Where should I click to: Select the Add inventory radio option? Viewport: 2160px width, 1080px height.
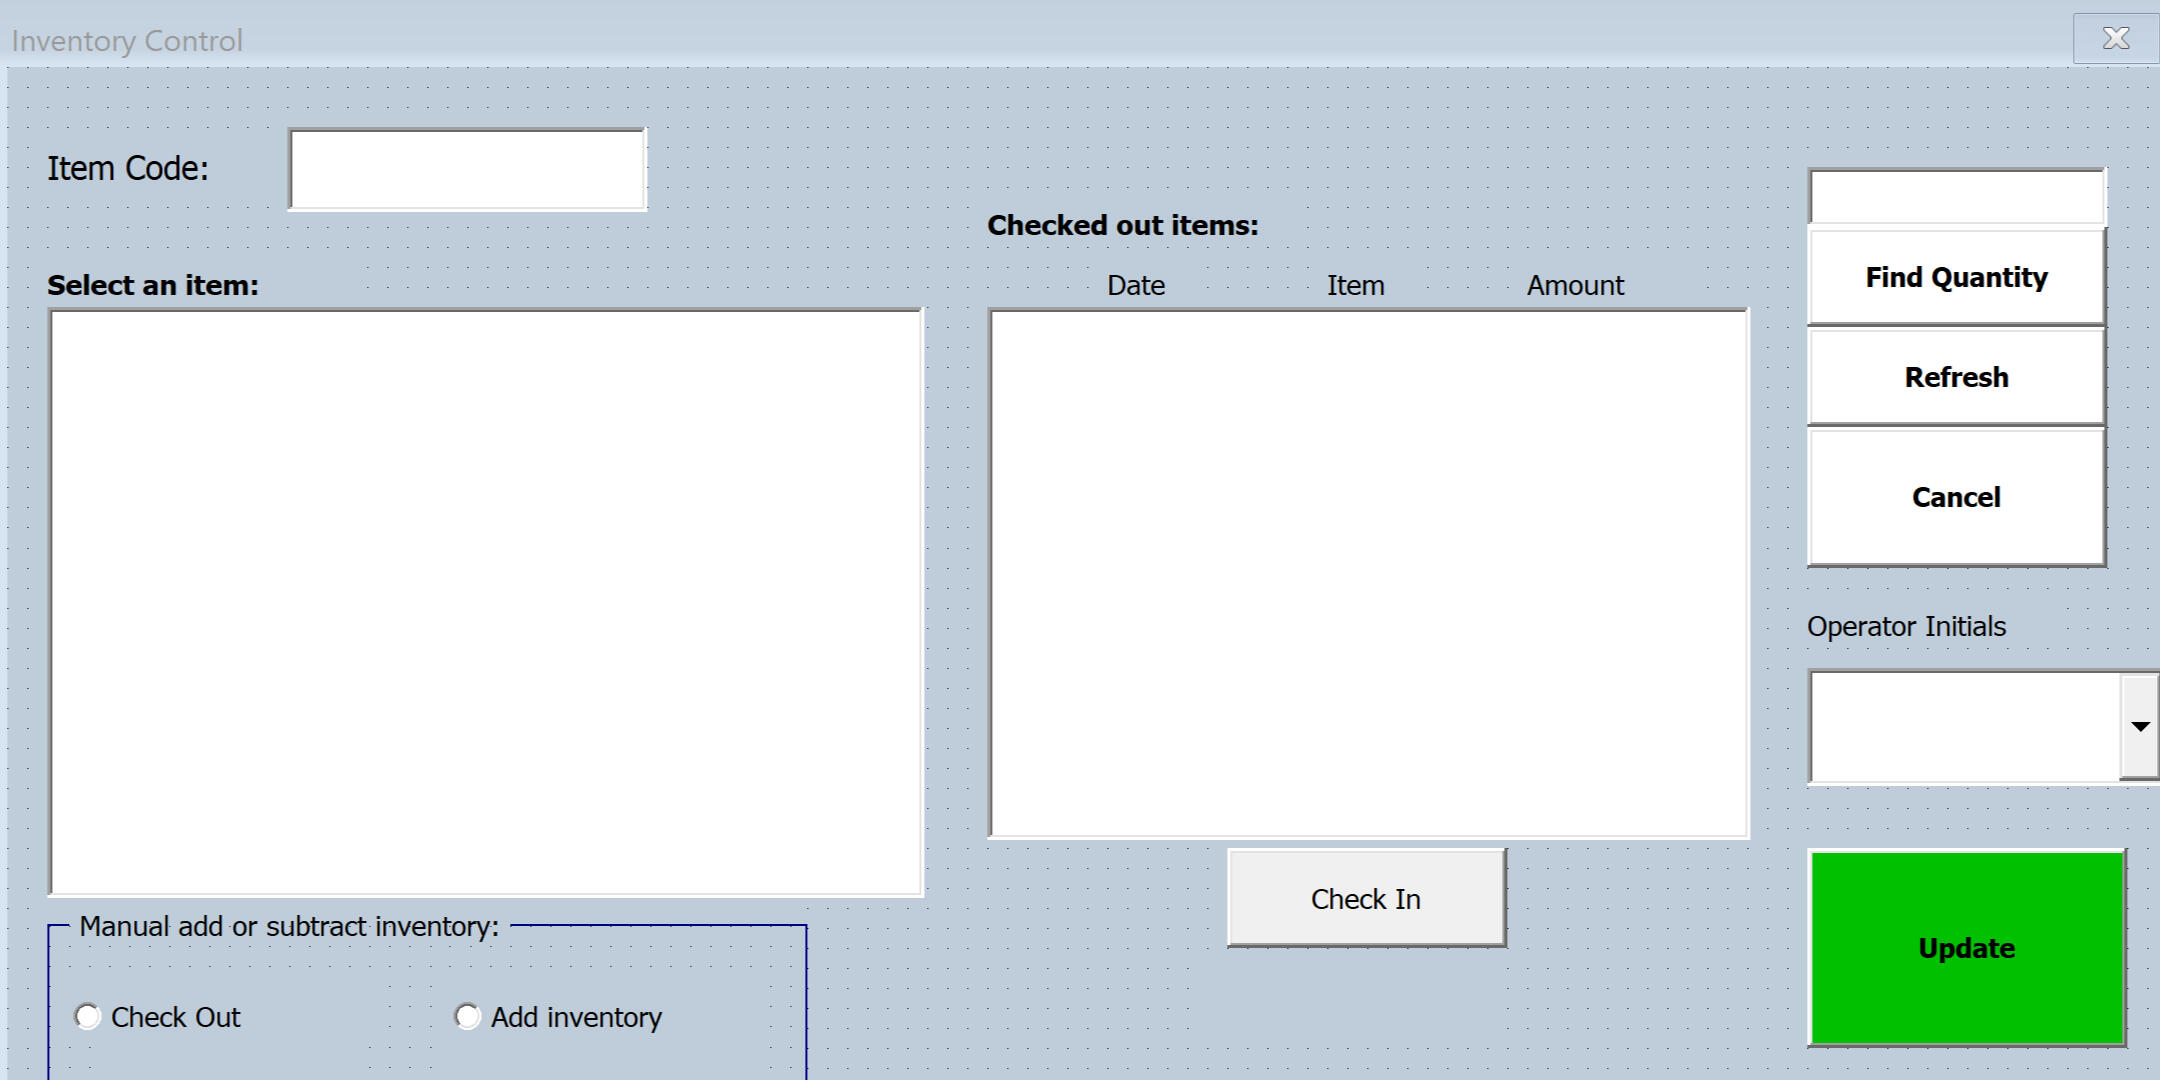pos(468,1017)
